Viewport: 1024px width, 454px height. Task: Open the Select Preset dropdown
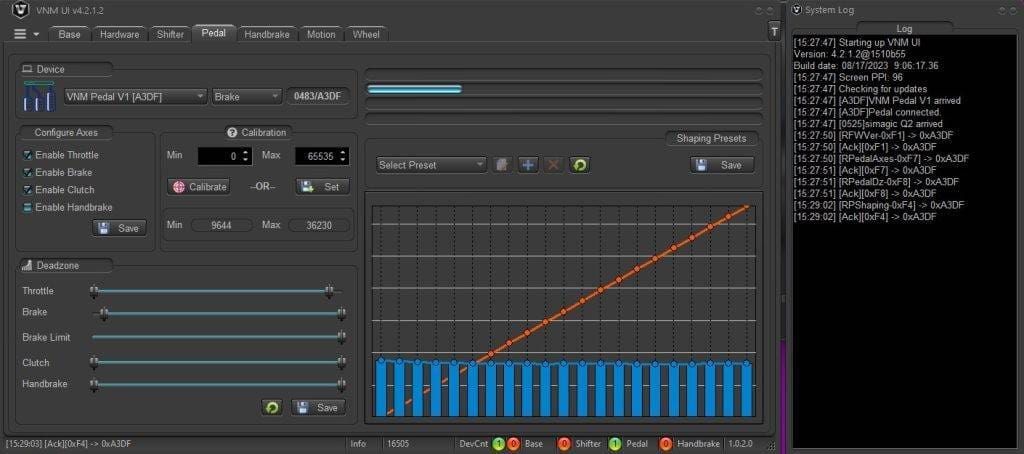coord(431,164)
